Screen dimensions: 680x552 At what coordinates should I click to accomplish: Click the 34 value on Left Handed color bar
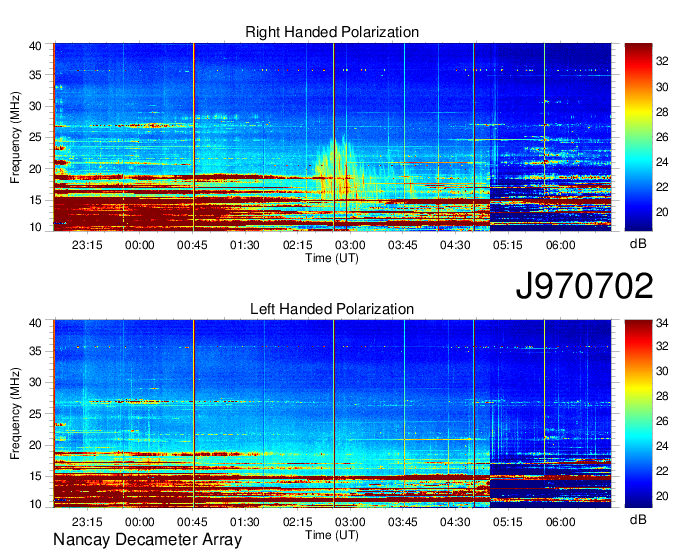[662, 323]
